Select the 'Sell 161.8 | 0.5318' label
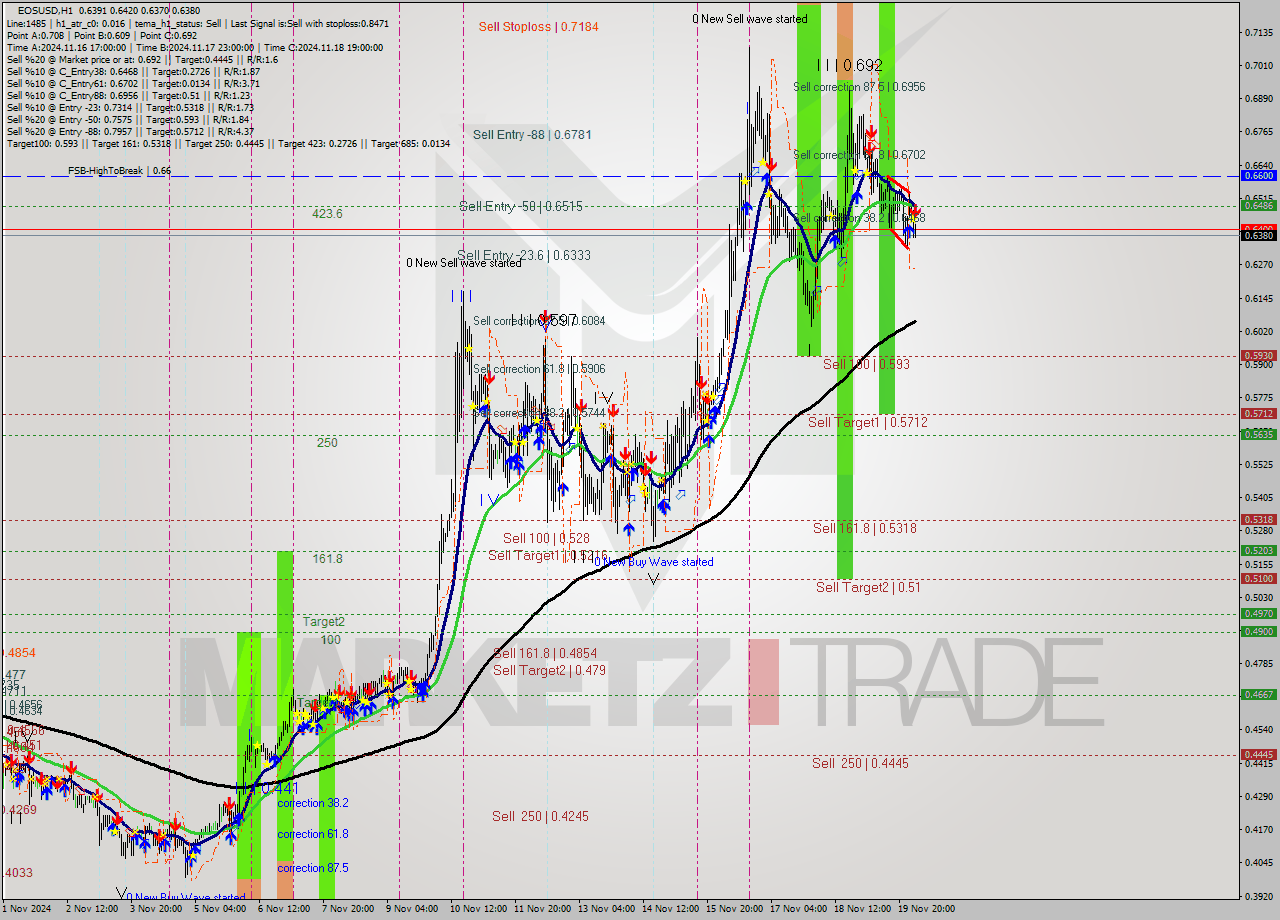Viewport: 1280px width, 920px height. 864,528
